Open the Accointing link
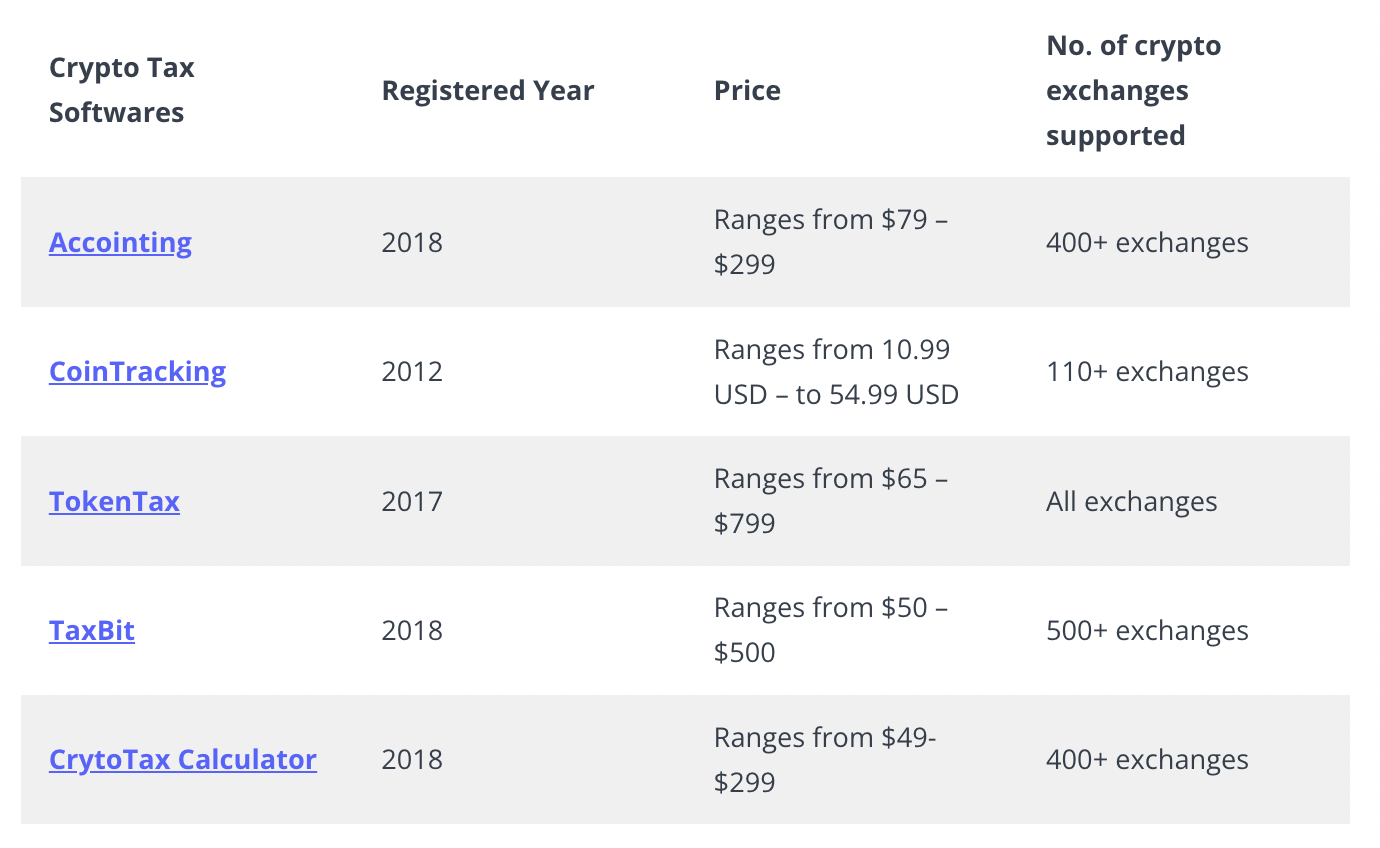 pyautogui.click(x=120, y=243)
